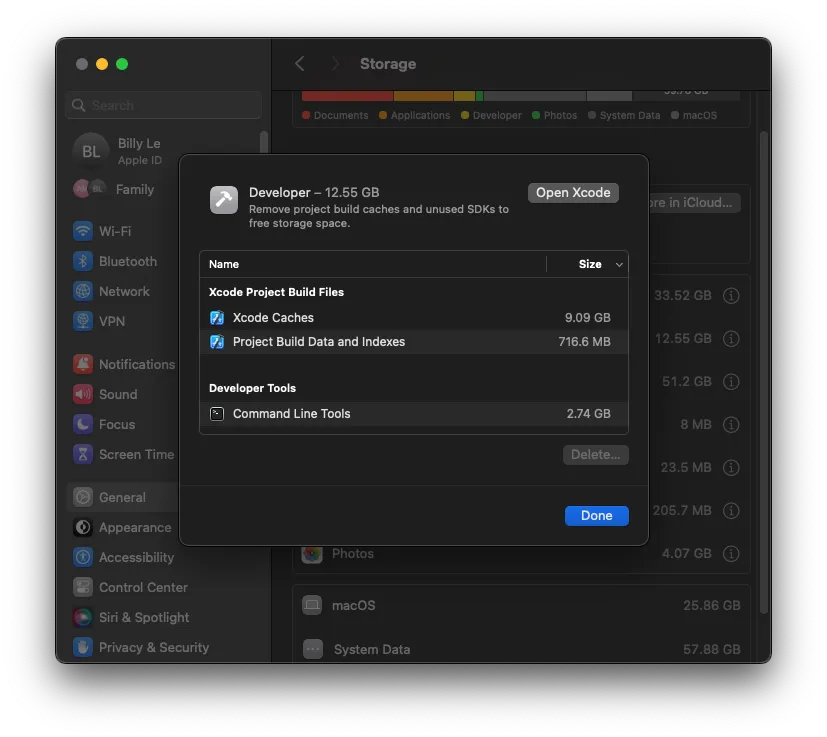Open Focus settings in sidebar

tap(104, 424)
